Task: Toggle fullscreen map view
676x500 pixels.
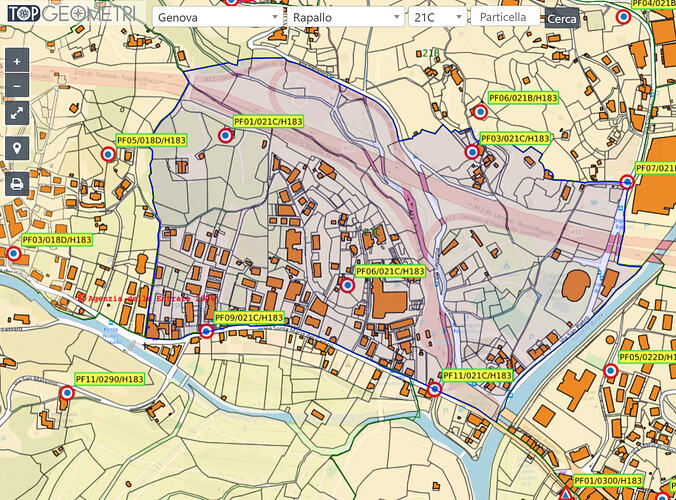Action: (x=17, y=114)
